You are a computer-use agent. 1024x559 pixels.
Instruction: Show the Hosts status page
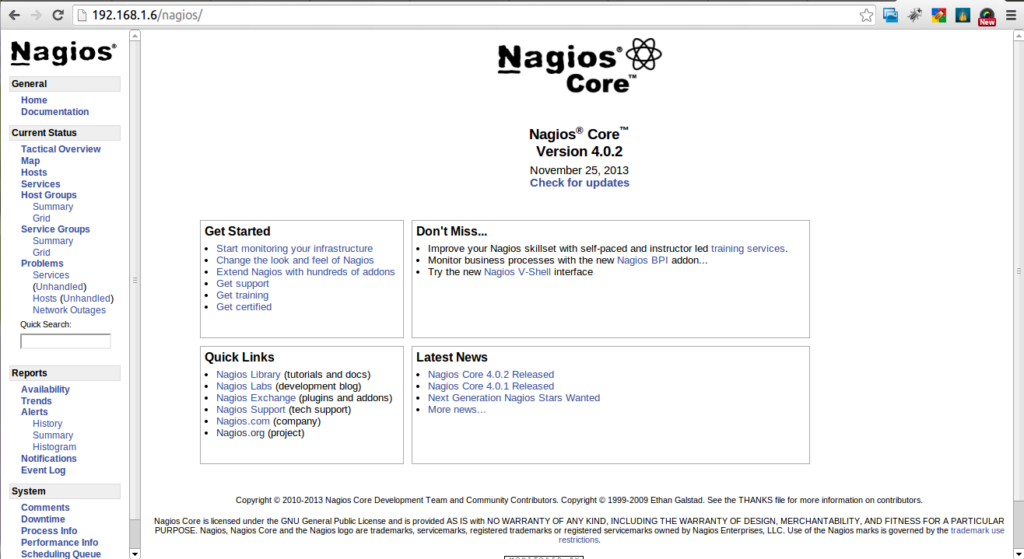pos(34,172)
